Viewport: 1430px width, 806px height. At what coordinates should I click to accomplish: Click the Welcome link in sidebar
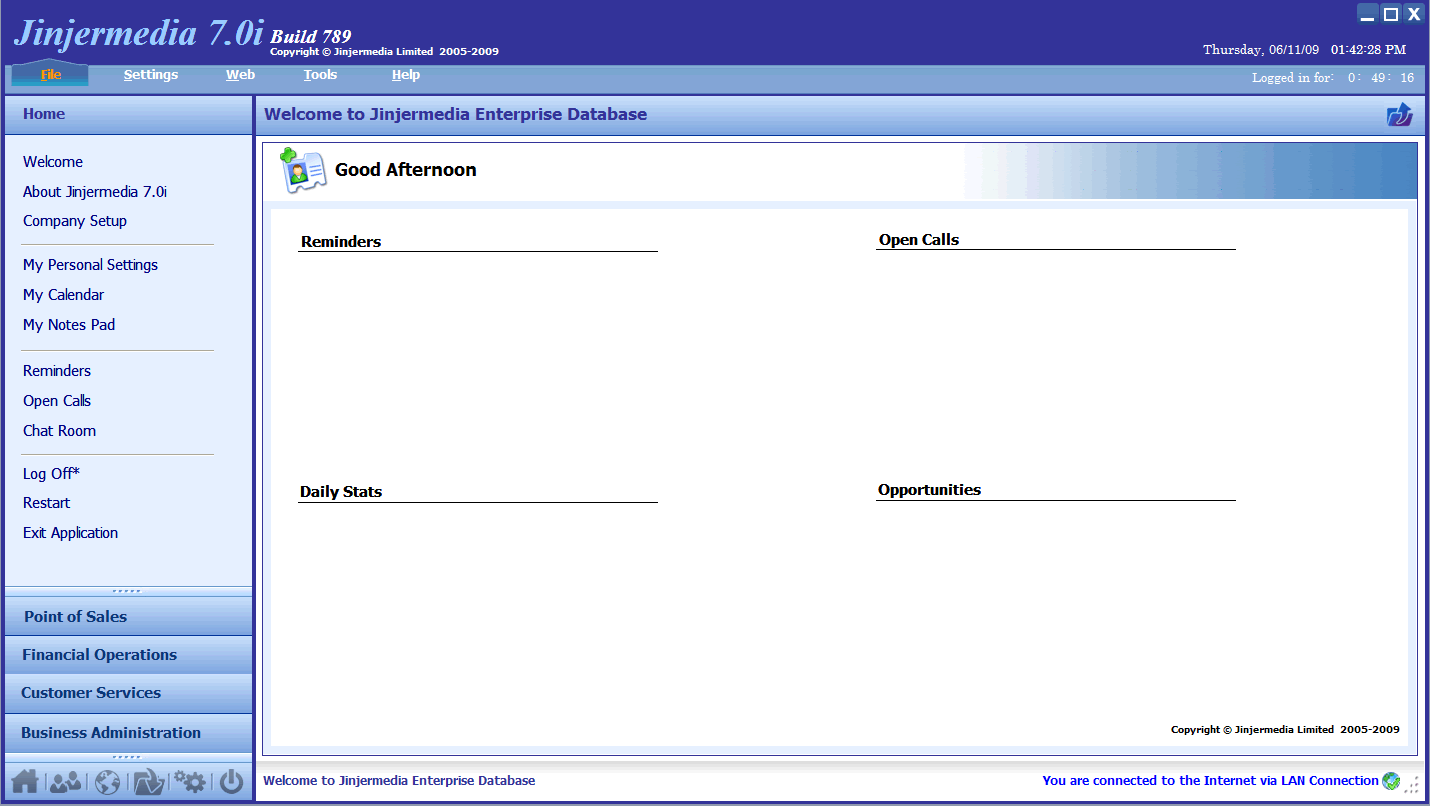pyautogui.click(x=53, y=162)
